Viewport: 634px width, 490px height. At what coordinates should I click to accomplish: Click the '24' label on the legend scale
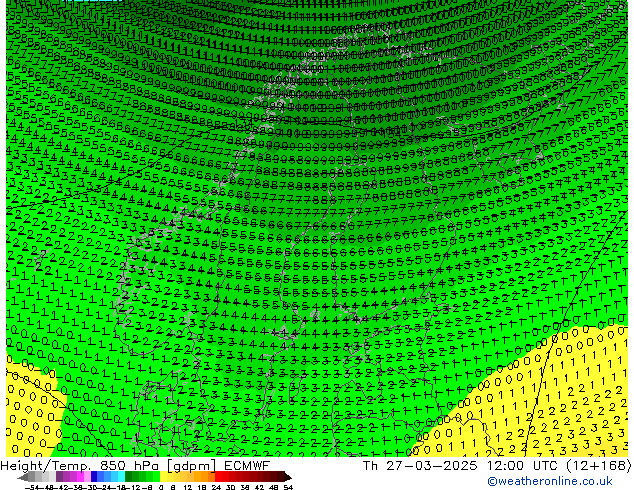pos(216,487)
